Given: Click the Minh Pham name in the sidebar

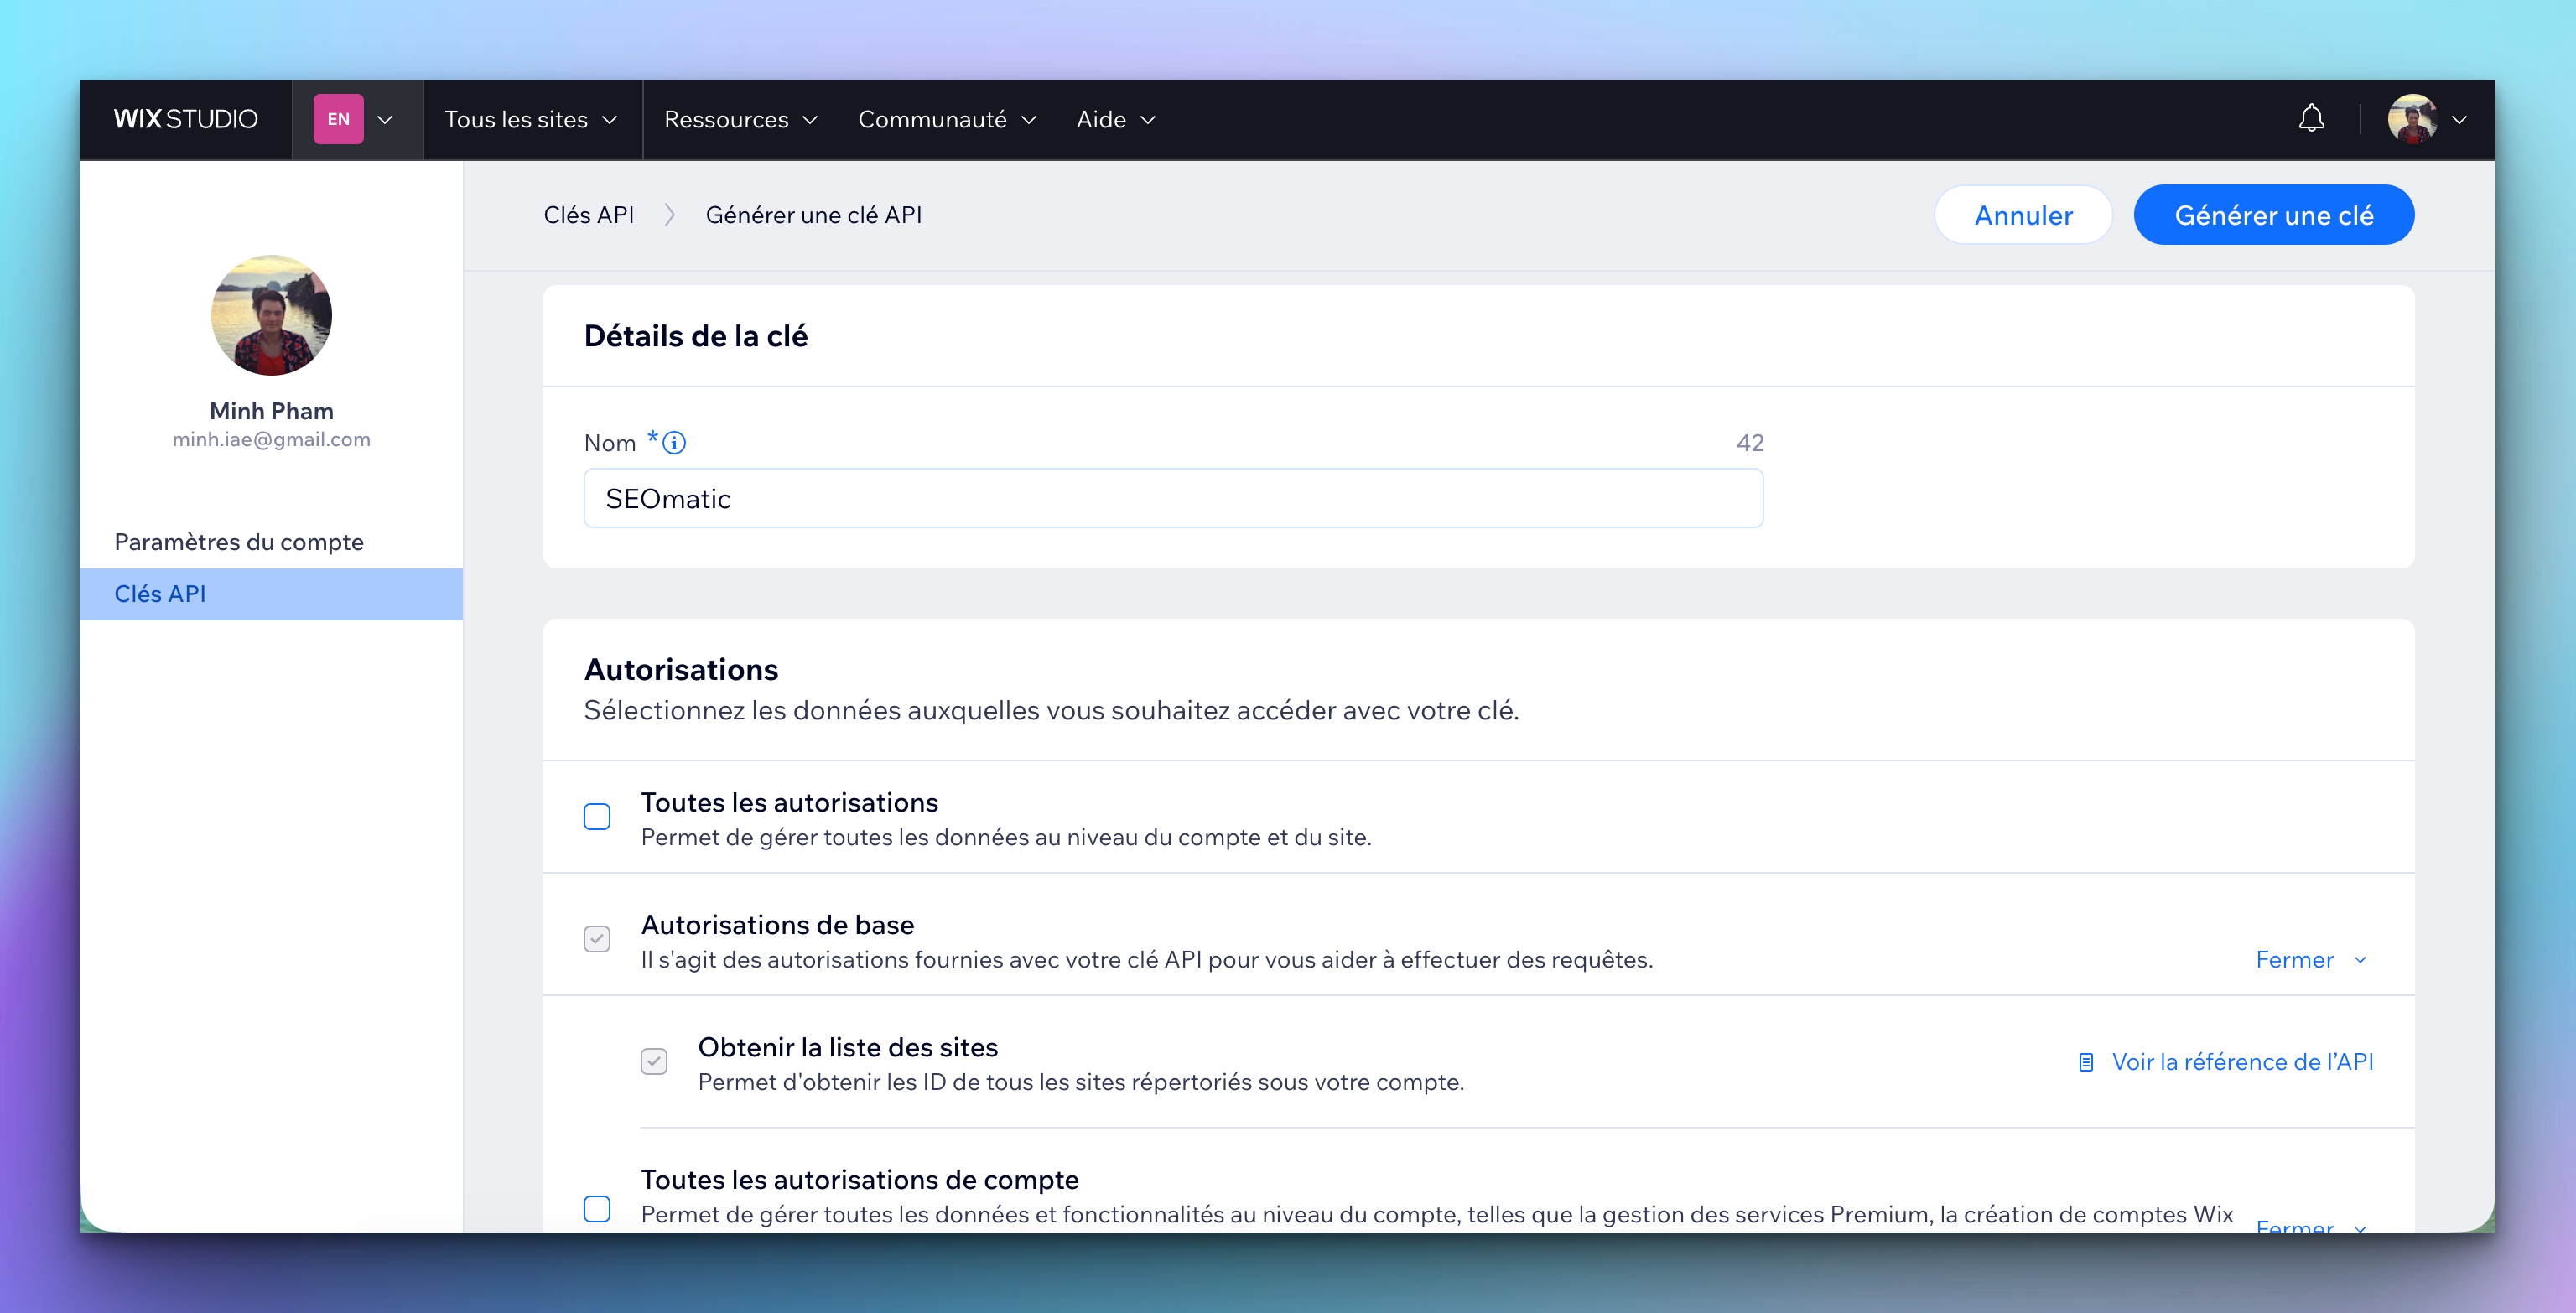Looking at the screenshot, I should click(271, 411).
